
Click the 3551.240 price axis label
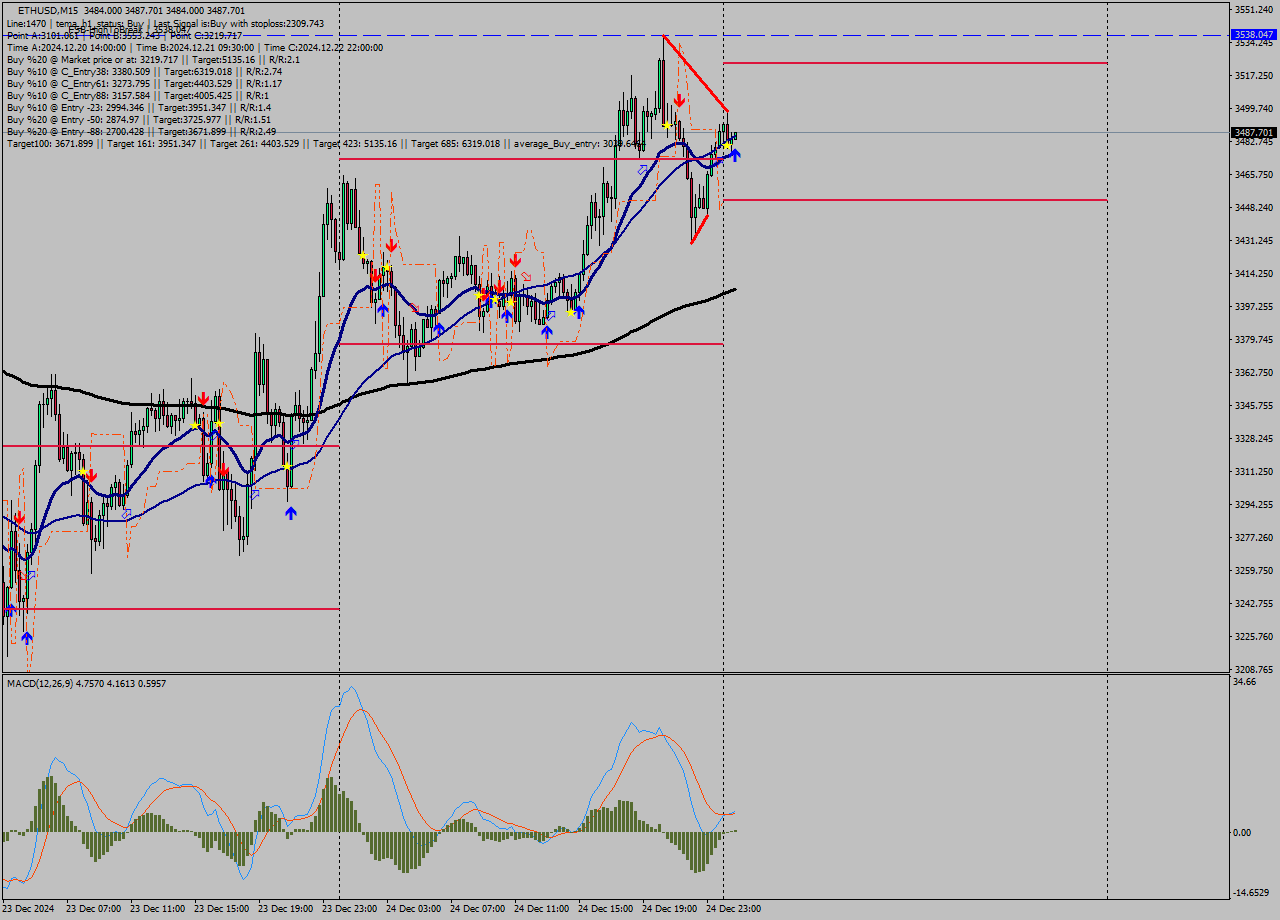[1254, 9]
